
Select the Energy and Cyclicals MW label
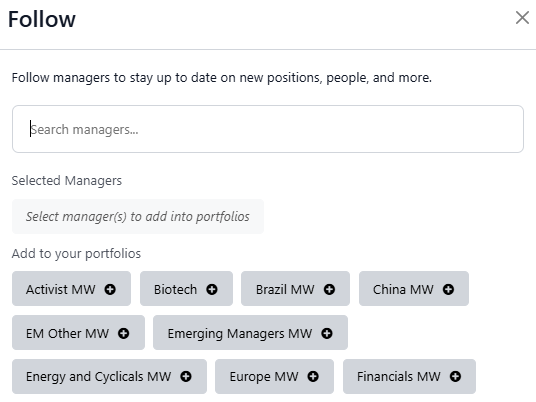point(98,377)
